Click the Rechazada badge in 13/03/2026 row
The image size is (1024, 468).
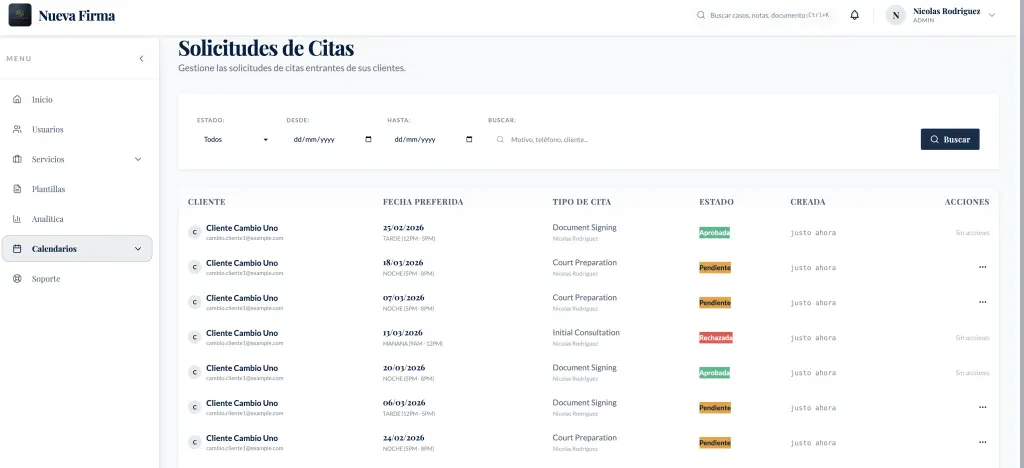tap(716, 337)
